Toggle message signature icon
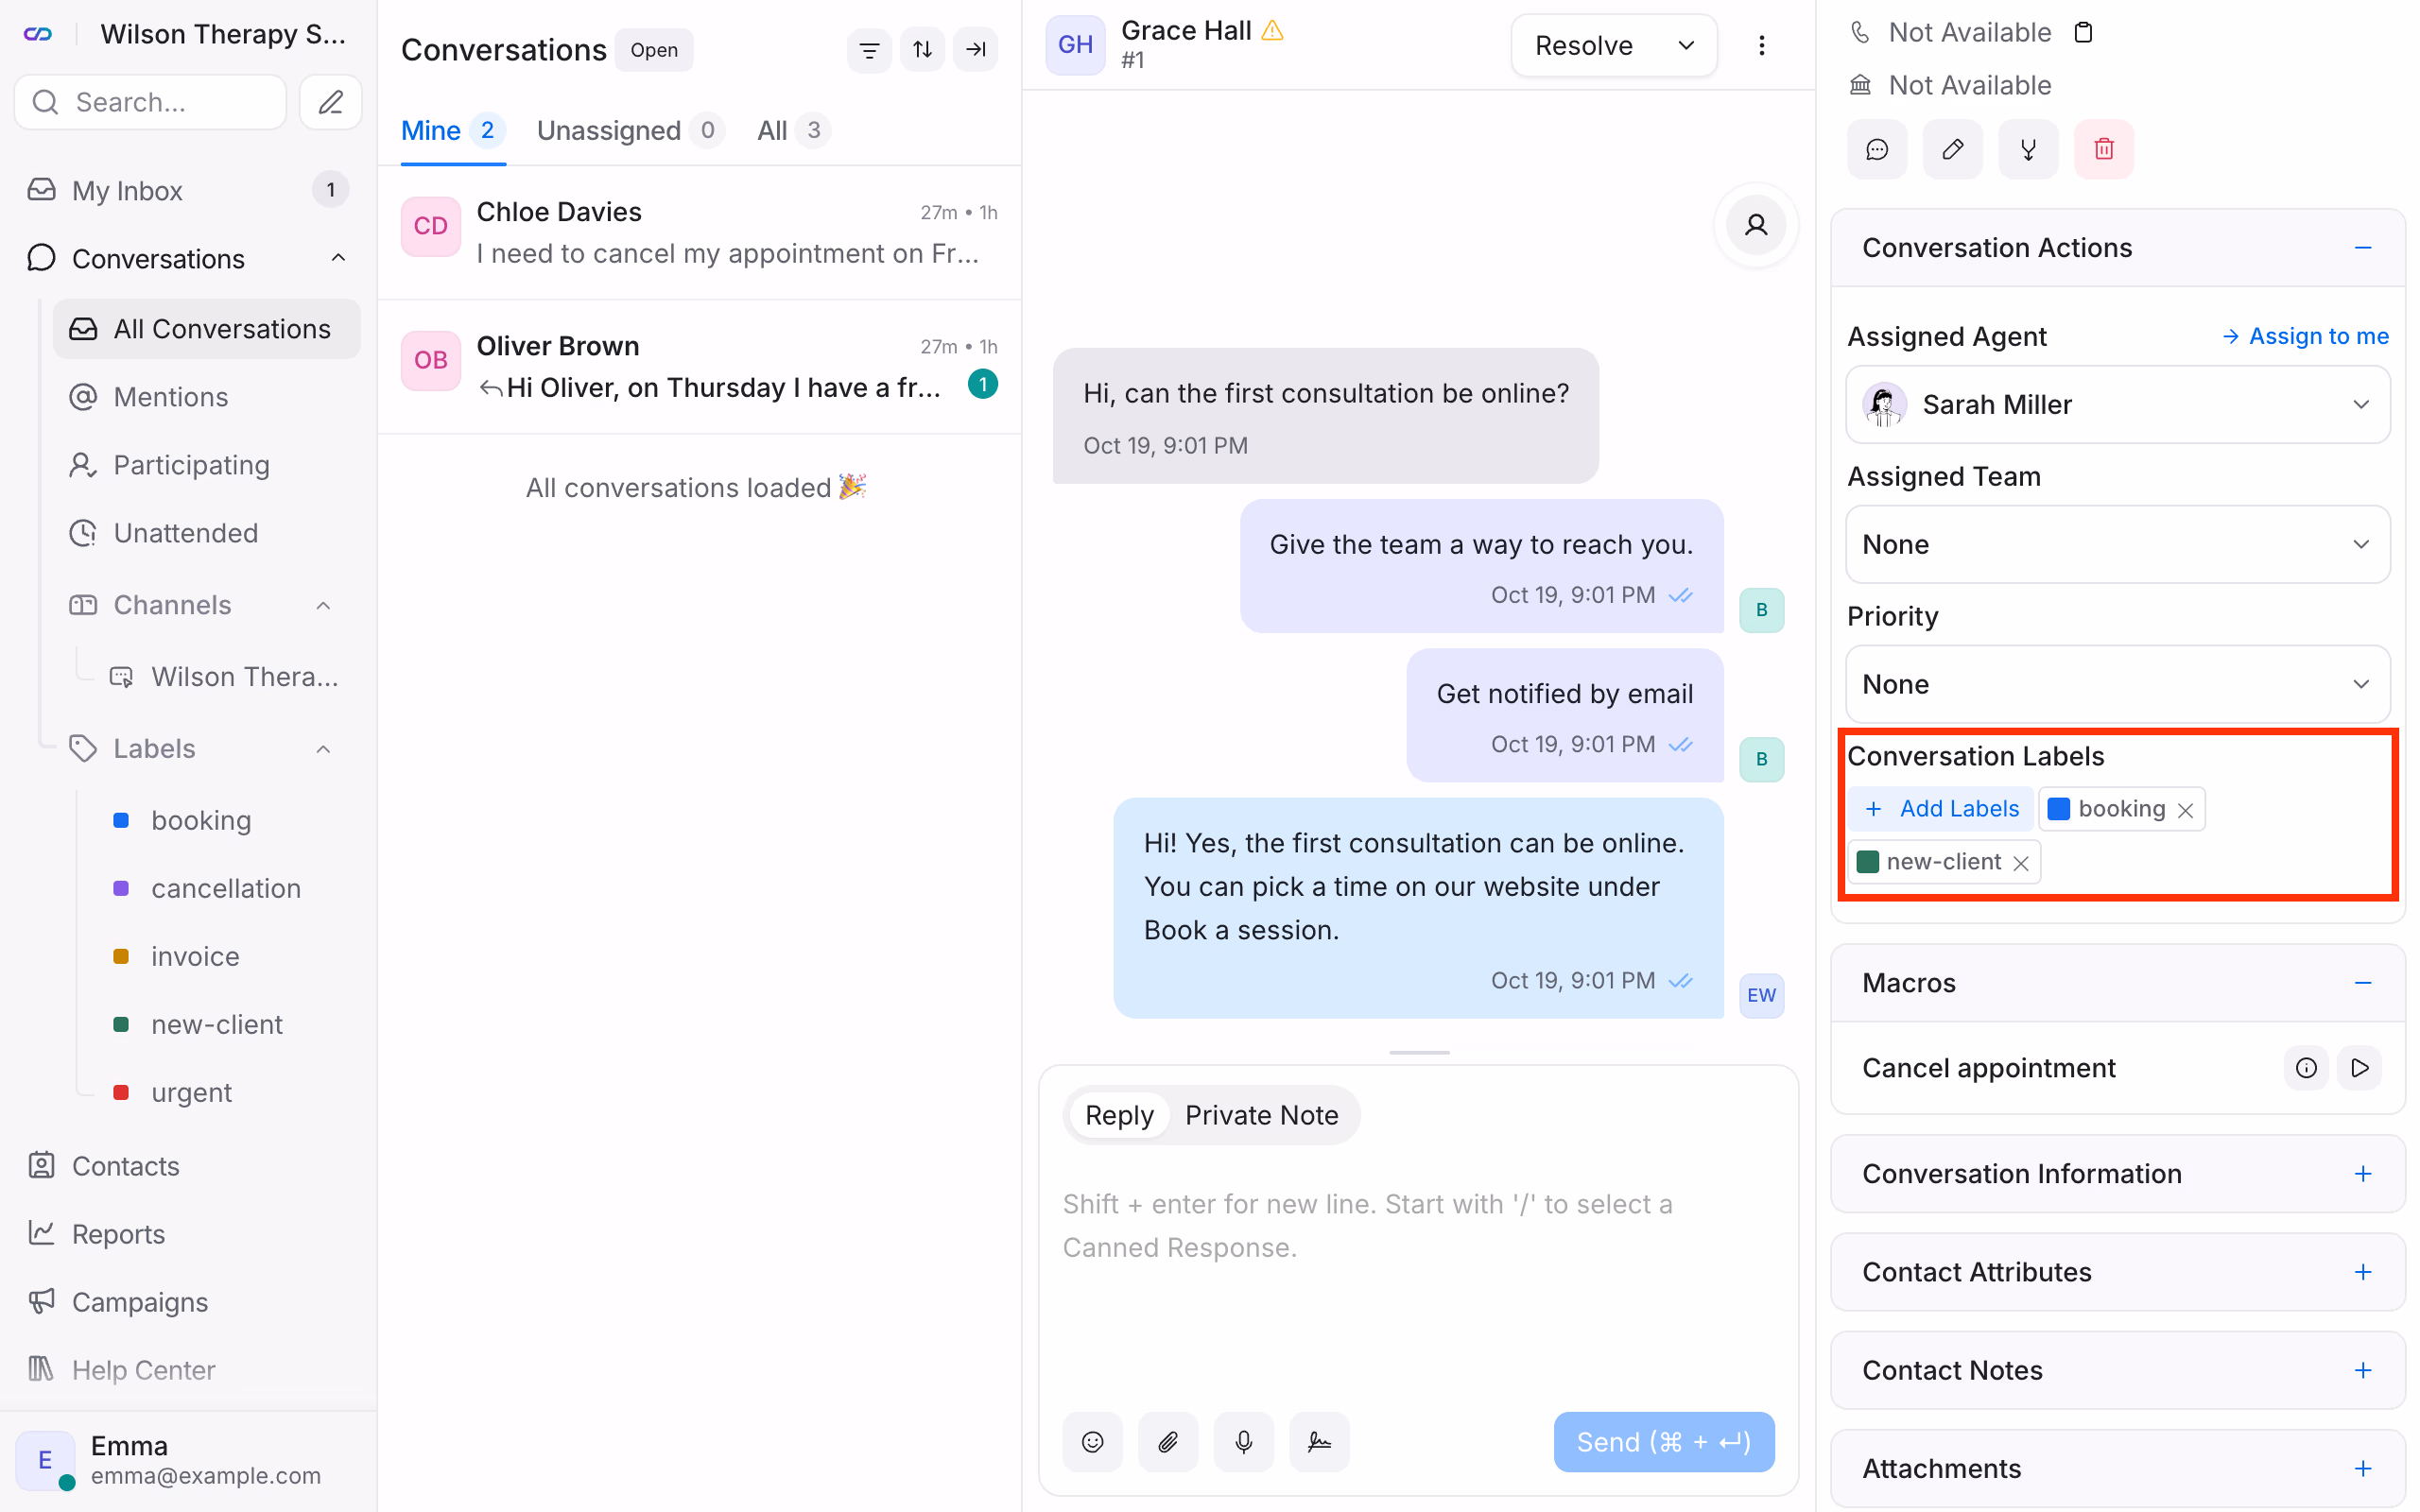 1319,1441
